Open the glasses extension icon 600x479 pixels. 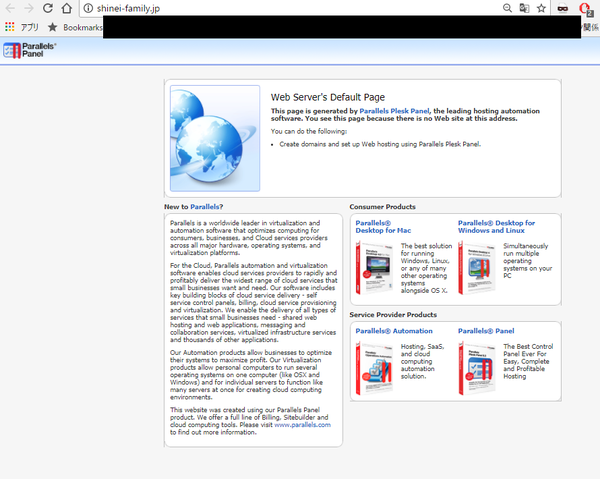(562, 8)
